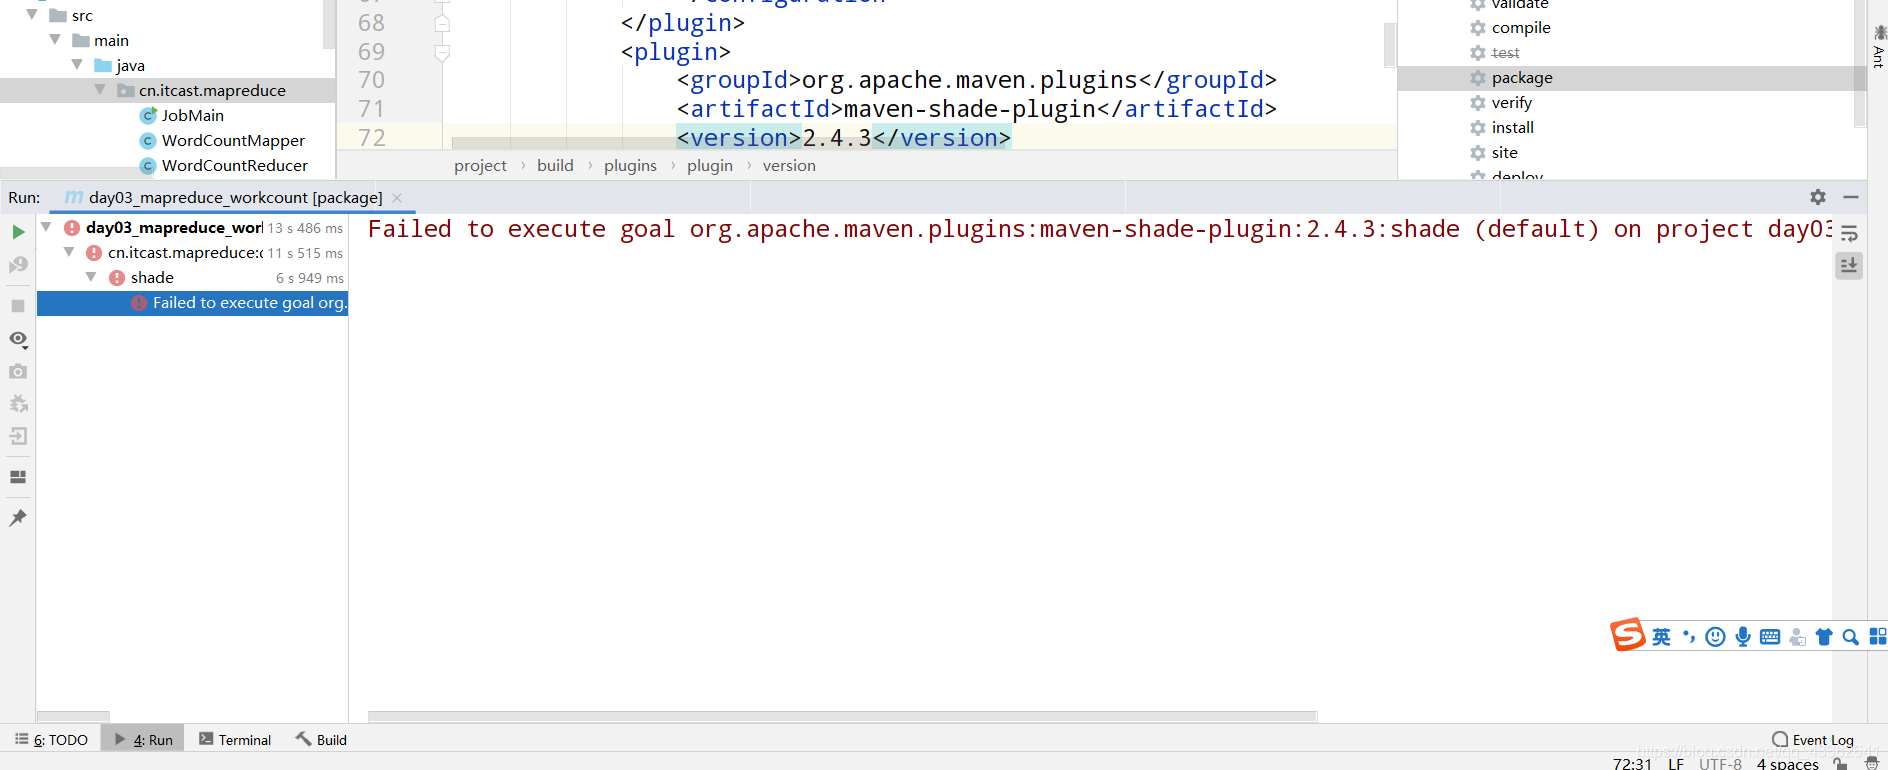This screenshot has width=1888, height=770.
Task: Open the TODO tool window
Action: tap(52, 740)
